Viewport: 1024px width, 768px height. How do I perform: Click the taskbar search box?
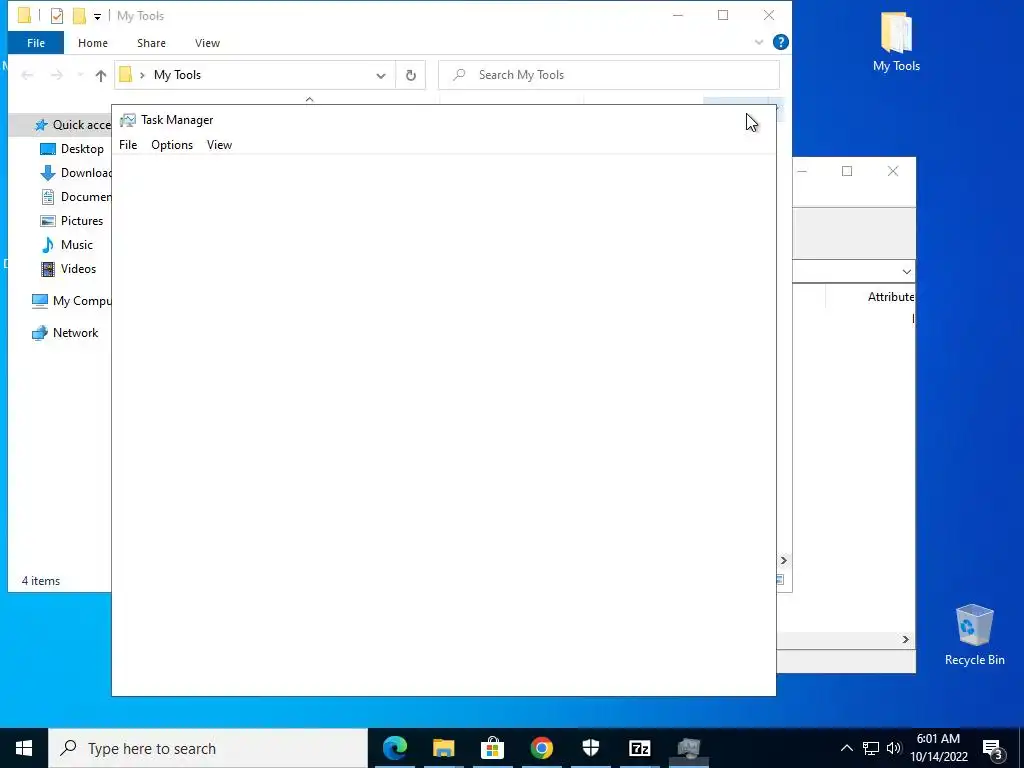(x=208, y=748)
